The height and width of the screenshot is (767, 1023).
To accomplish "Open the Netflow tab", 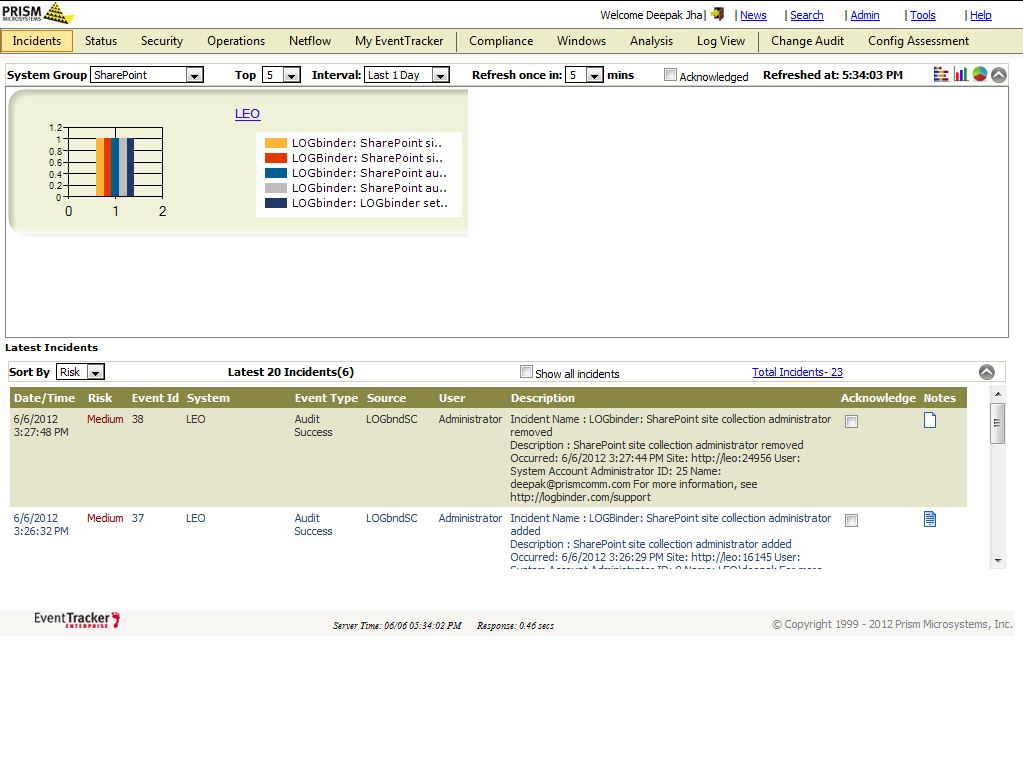I will 310,41.
